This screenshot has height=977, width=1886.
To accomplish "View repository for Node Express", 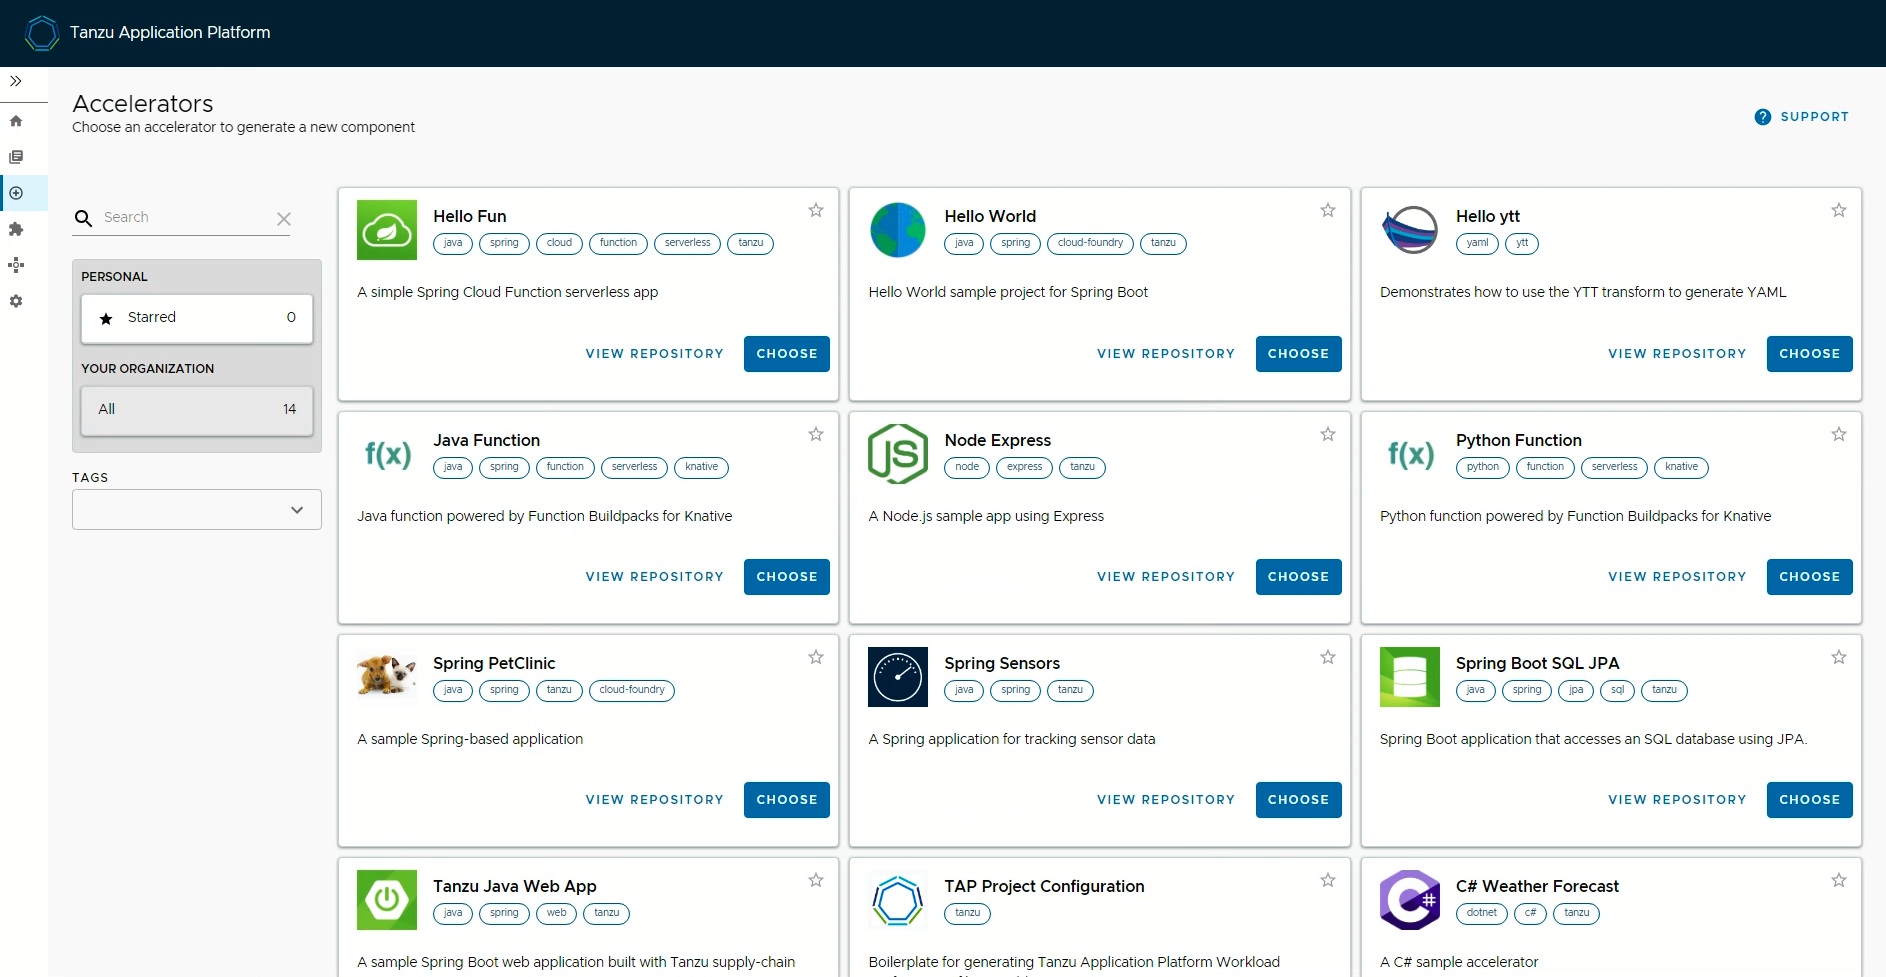I will [1166, 577].
